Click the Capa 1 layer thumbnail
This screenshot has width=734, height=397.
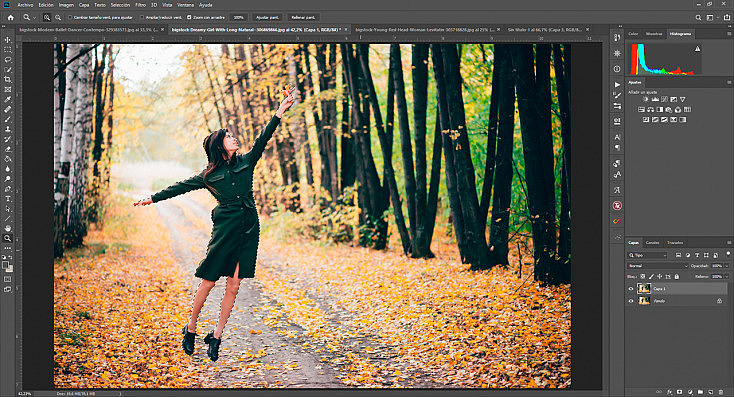[x=644, y=289]
